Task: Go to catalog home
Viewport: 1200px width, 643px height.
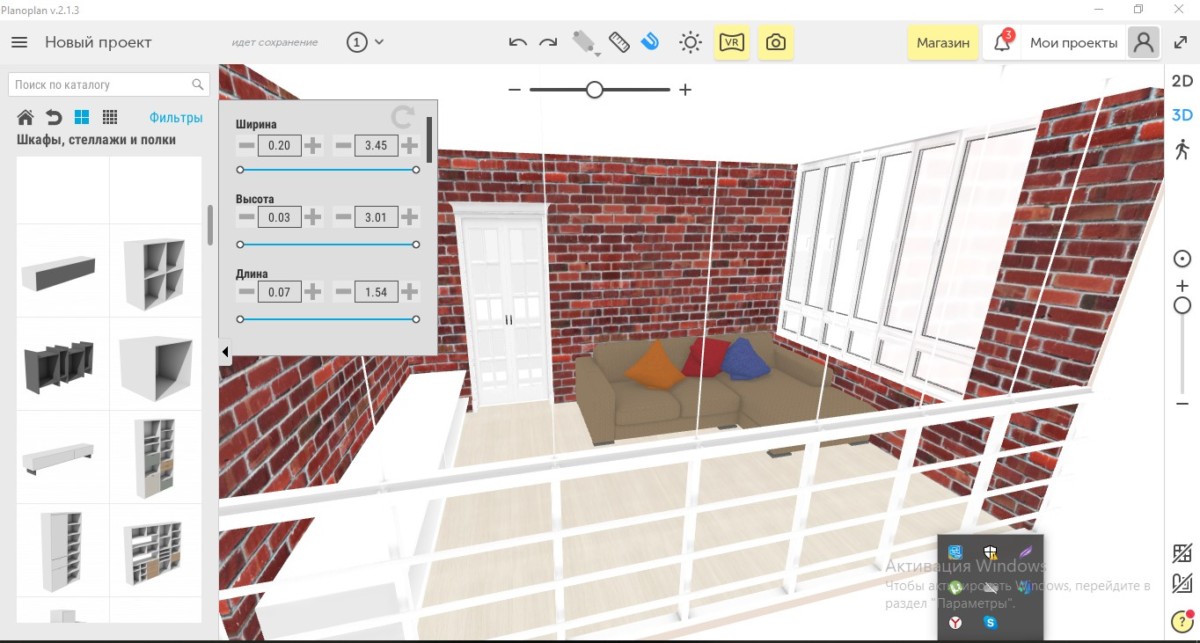Action: (26, 117)
